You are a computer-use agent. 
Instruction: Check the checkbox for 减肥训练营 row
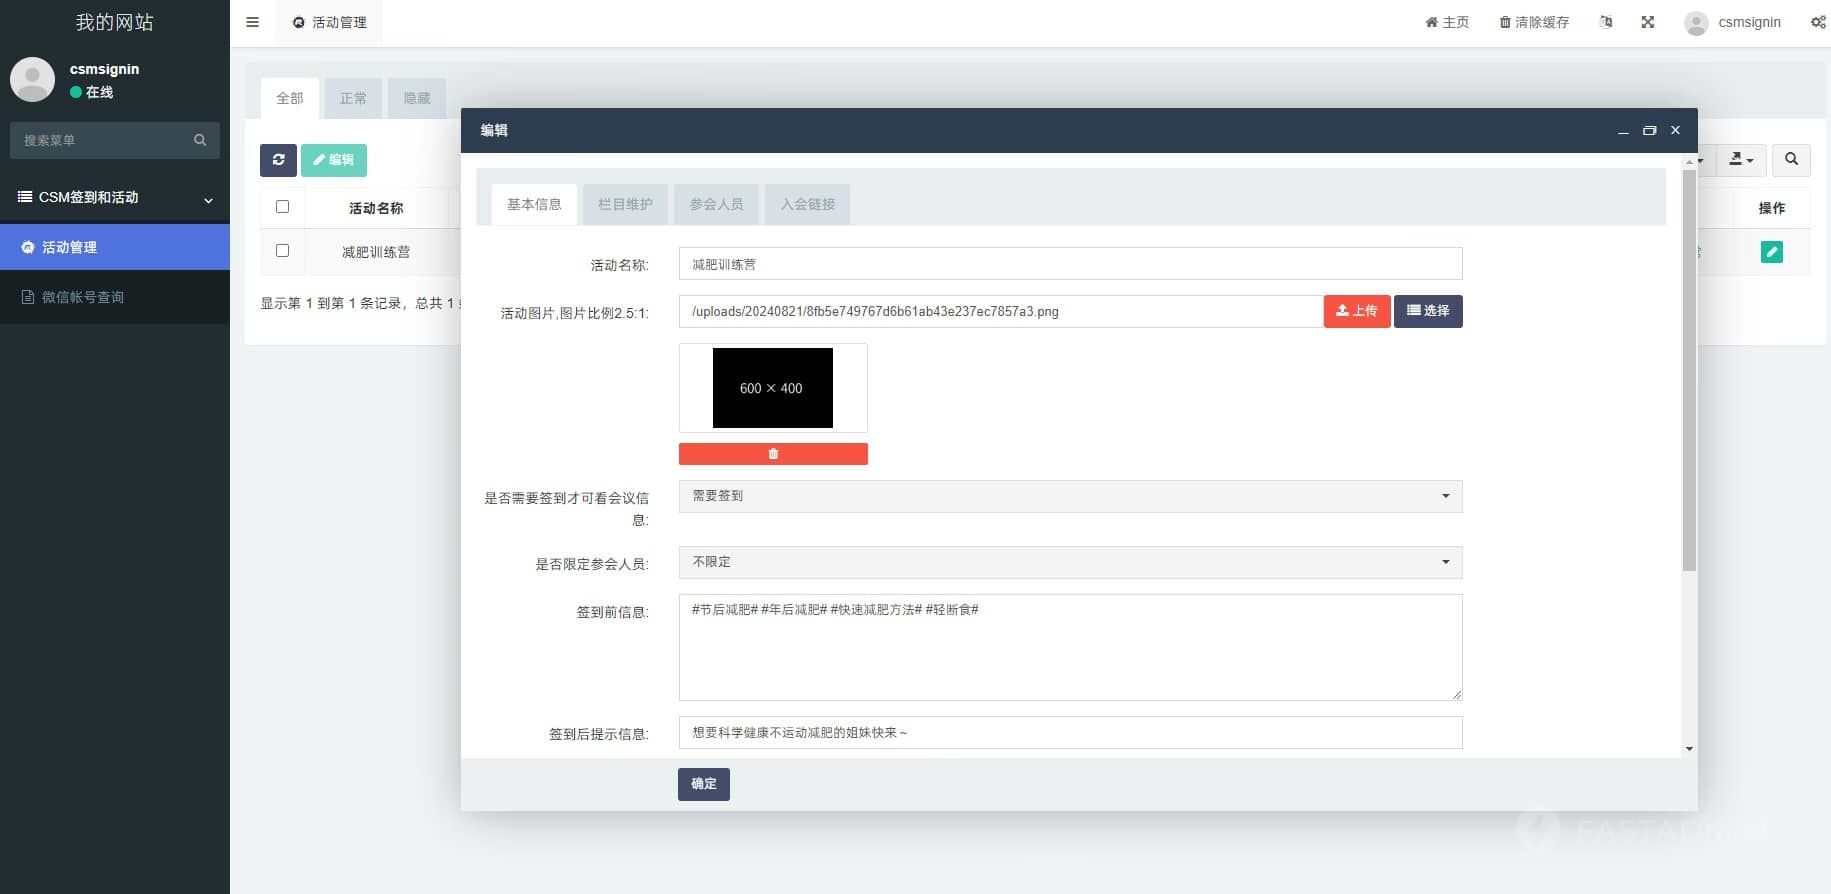[x=282, y=251]
